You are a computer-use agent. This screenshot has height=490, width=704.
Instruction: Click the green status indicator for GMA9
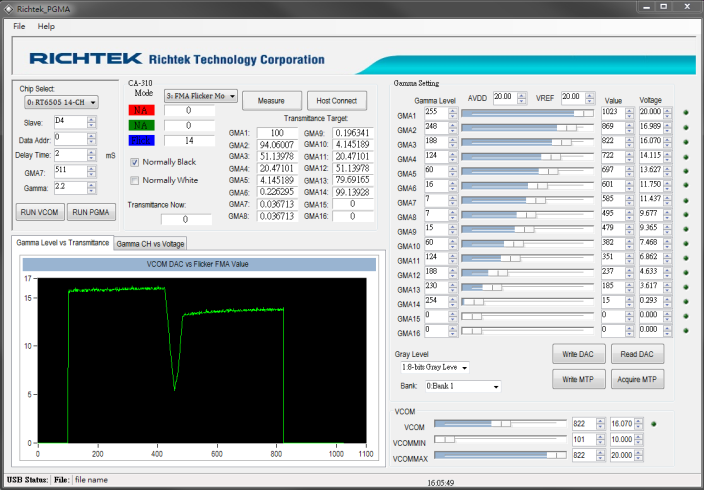[686, 229]
